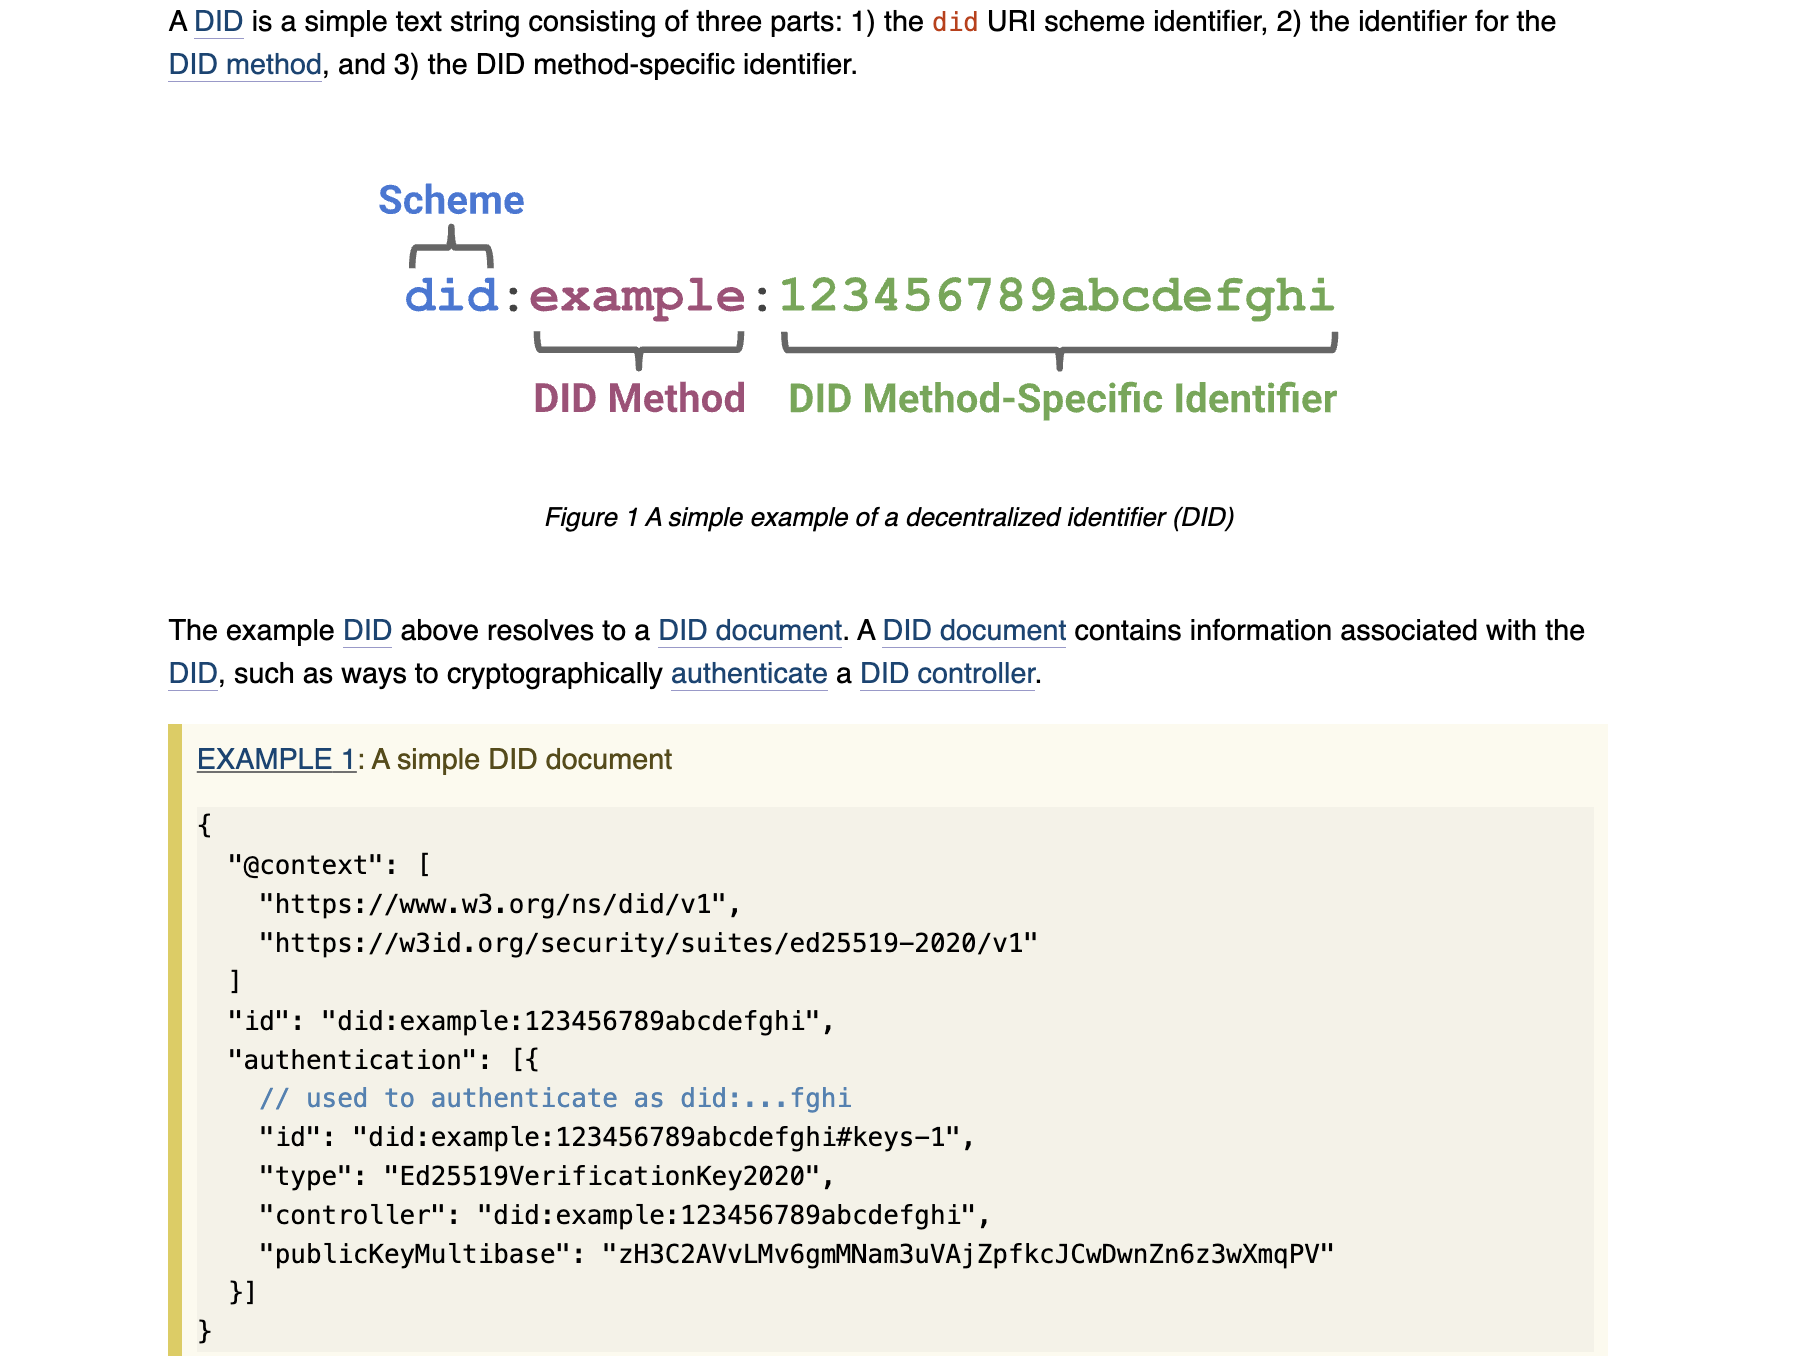Click the green '123456789abcdefghi' identifier in diagram
Screen dimensions: 1796x1356
(1057, 297)
